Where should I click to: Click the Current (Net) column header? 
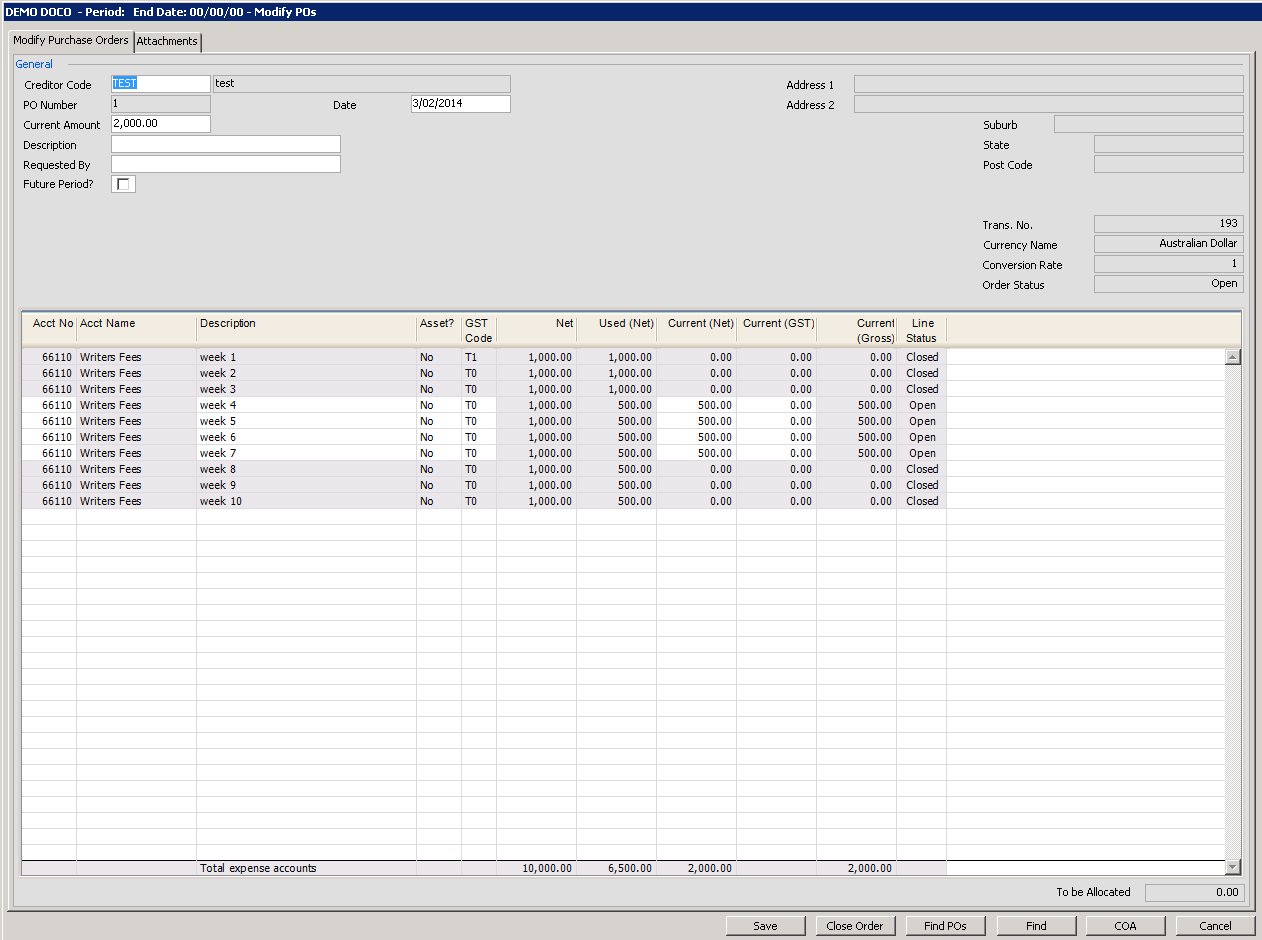pyautogui.click(x=697, y=331)
